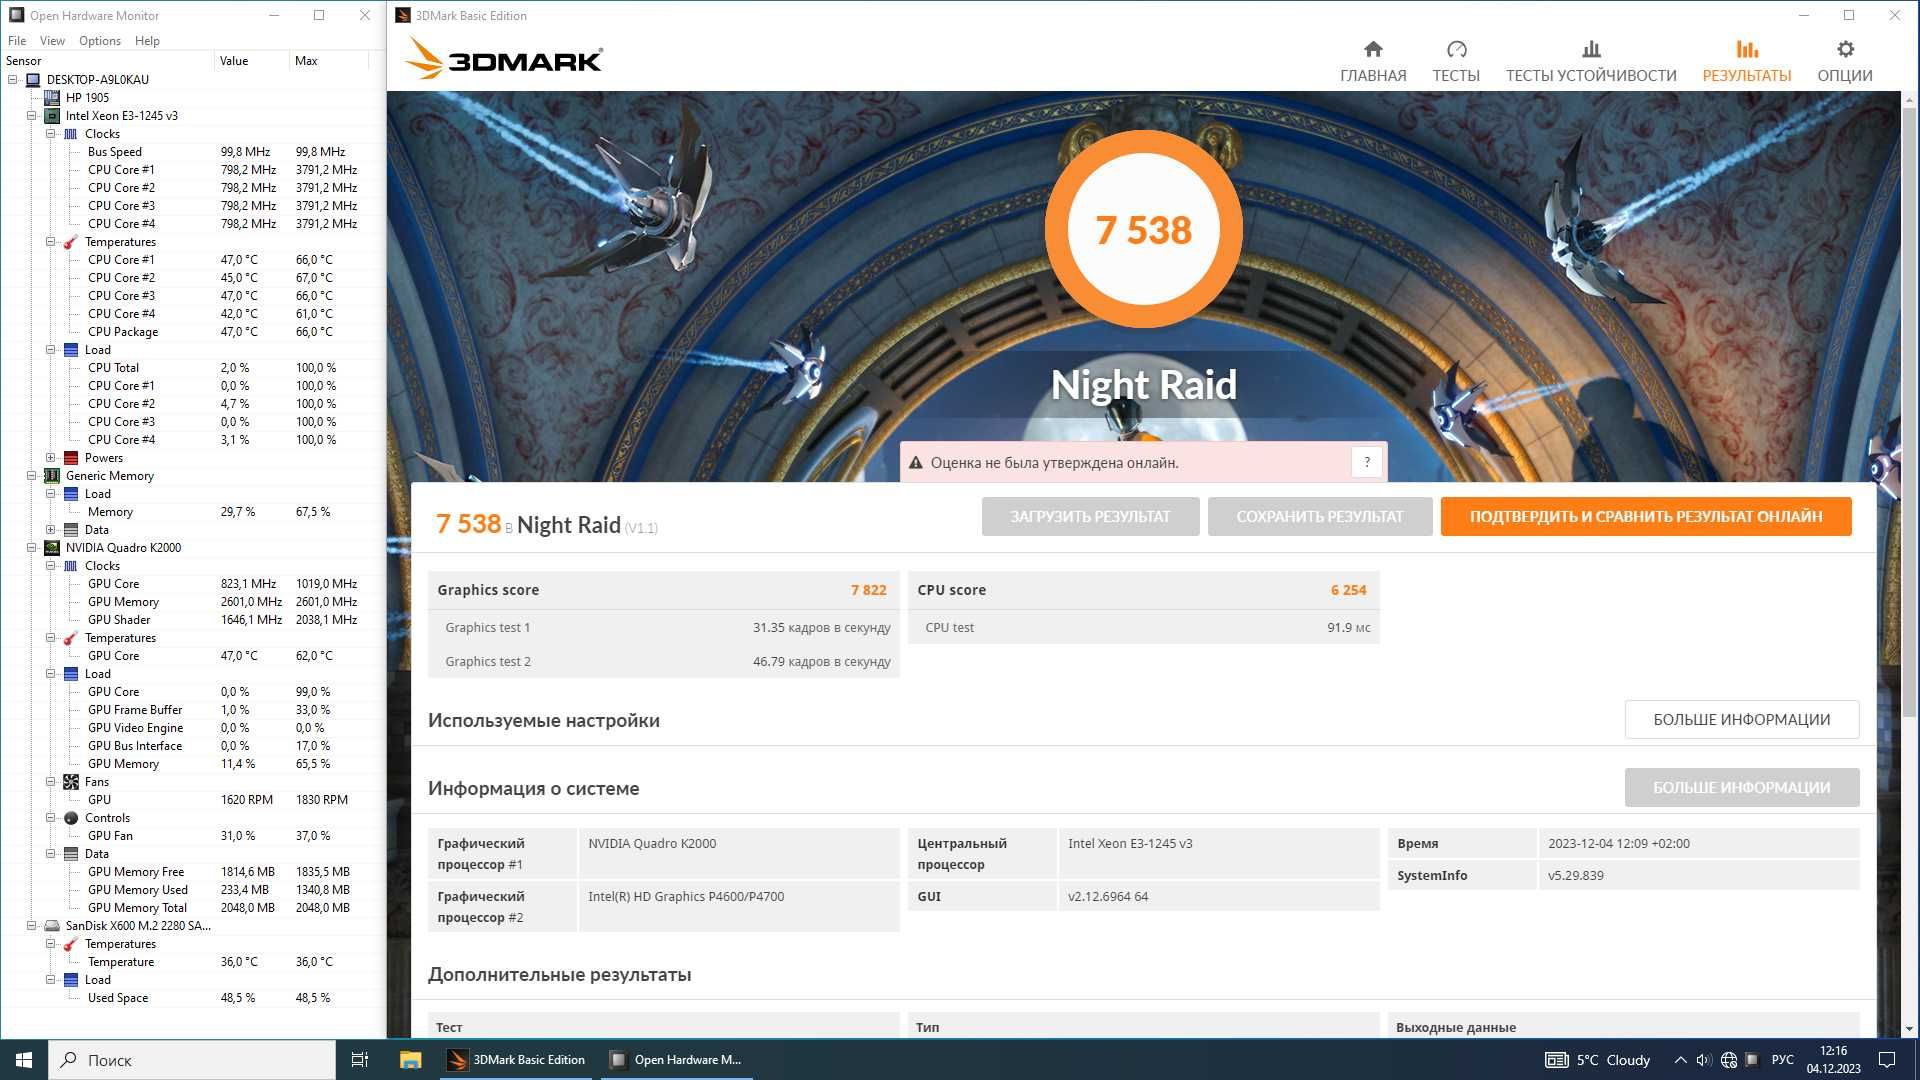Click Подтвердить и сравнить результат онлайн
This screenshot has height=1080, width=1920.
click(1646, 517)
